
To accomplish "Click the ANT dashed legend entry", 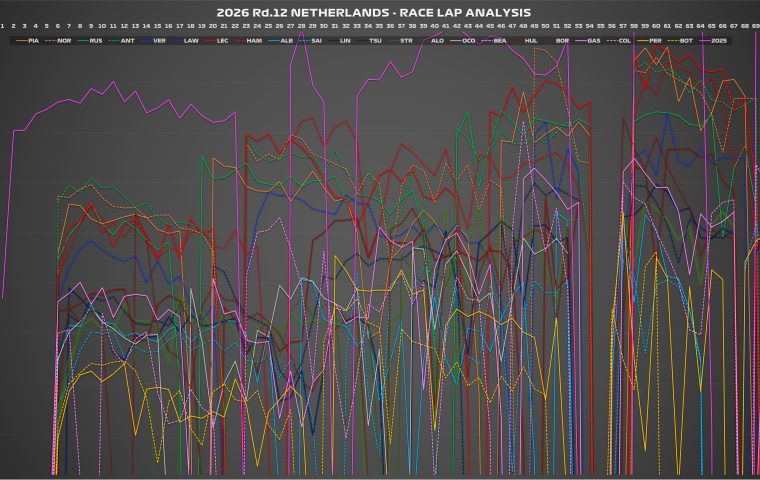I will tap(122, 41).
